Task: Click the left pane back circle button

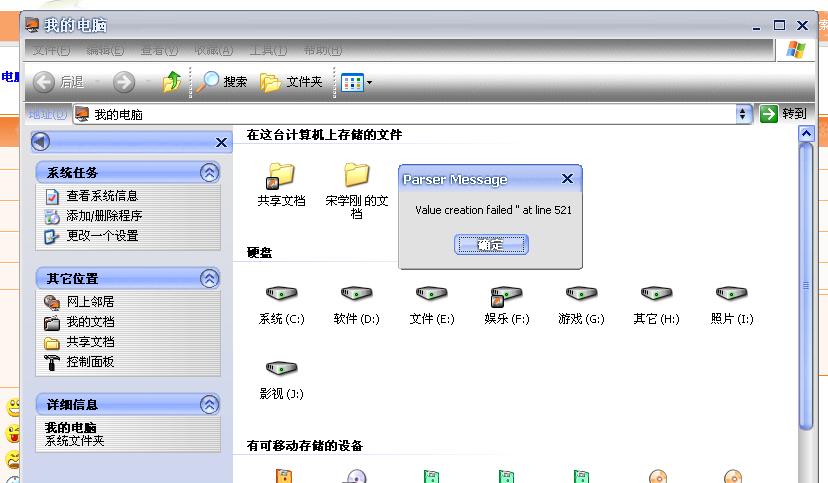Action: tap(41, 141)
